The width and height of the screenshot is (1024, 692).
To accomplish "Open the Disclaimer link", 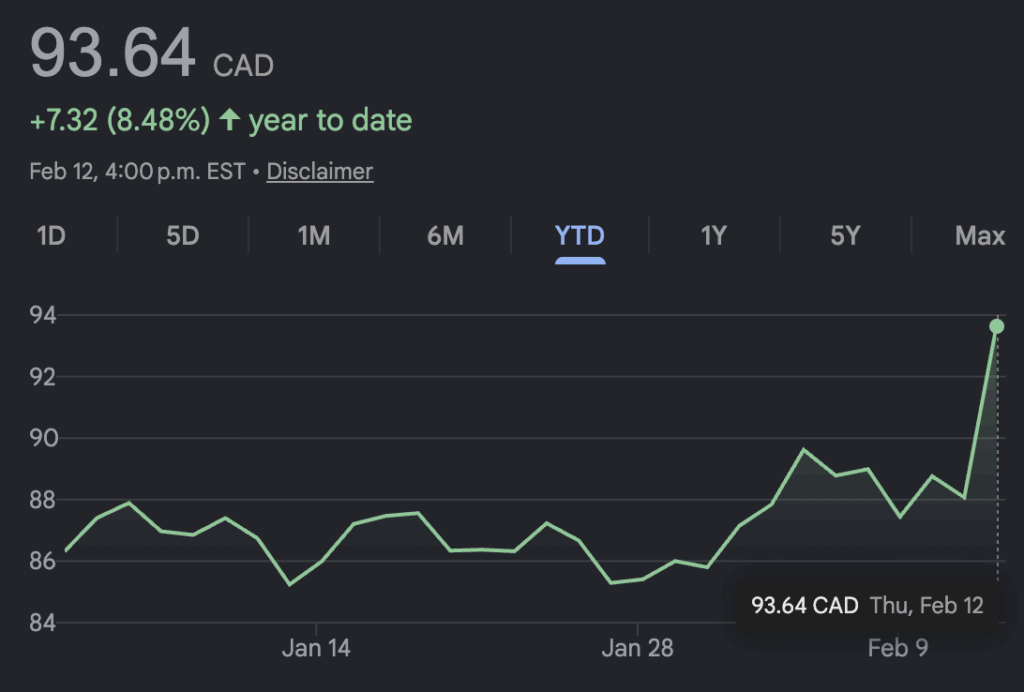I will pyautogui.click(x=320, y=172).
